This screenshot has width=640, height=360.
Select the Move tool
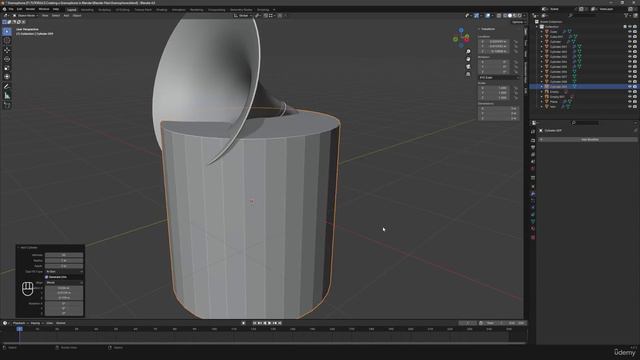(x=7, y=50)
